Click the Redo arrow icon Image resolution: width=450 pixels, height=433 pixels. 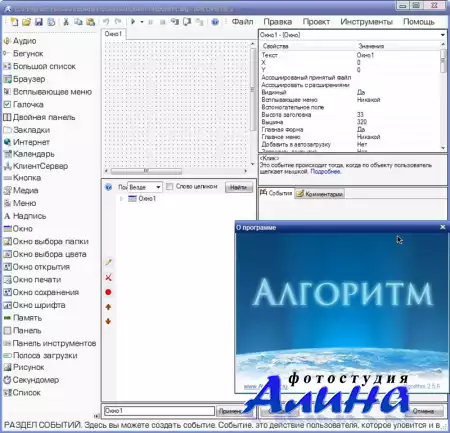pyautogui.click(x=118, y=22)
